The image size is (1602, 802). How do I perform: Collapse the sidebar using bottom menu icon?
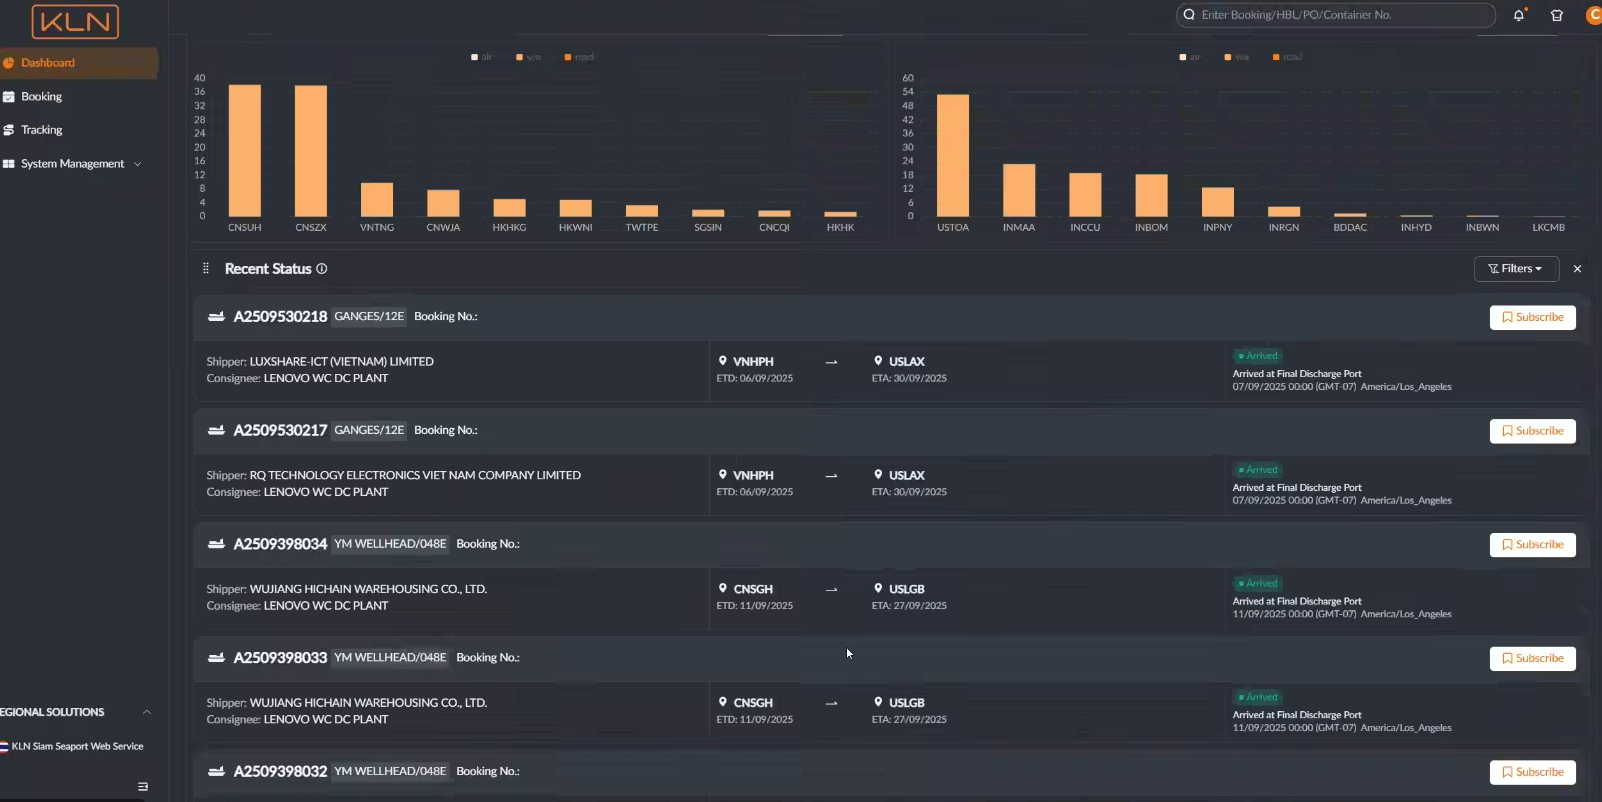click(x=143, y=787)
